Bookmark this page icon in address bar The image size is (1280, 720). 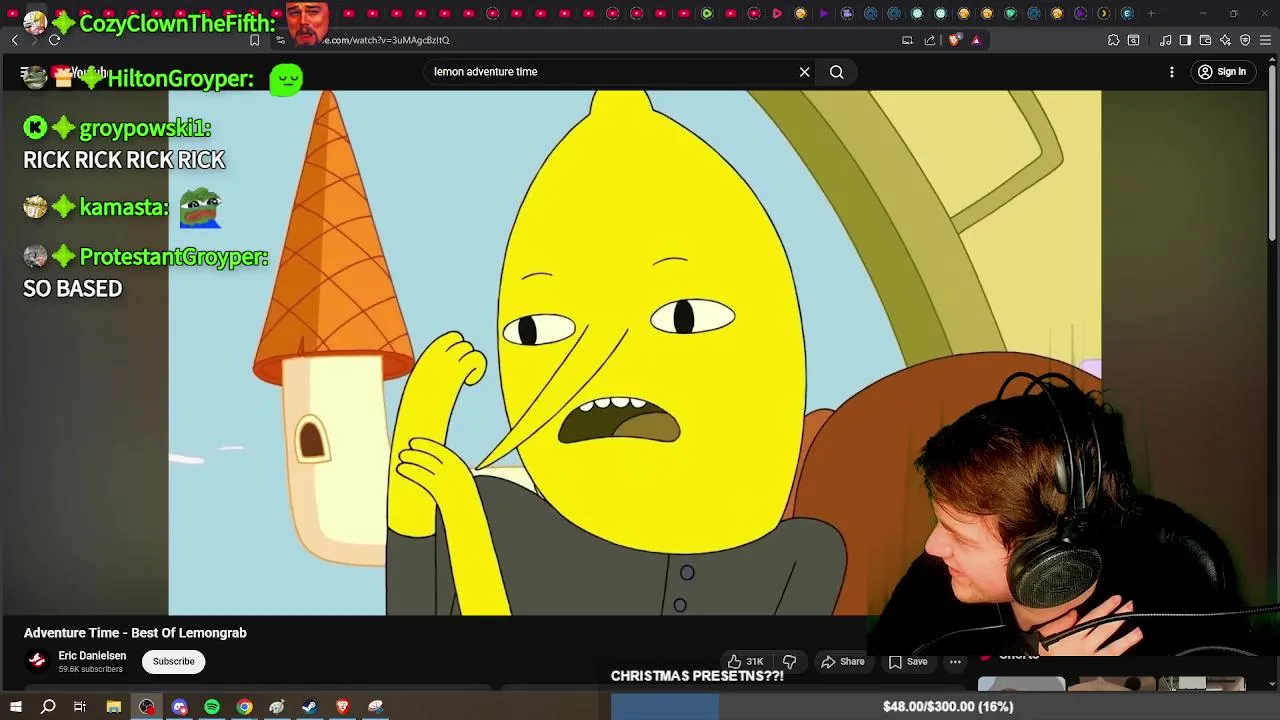254,40
